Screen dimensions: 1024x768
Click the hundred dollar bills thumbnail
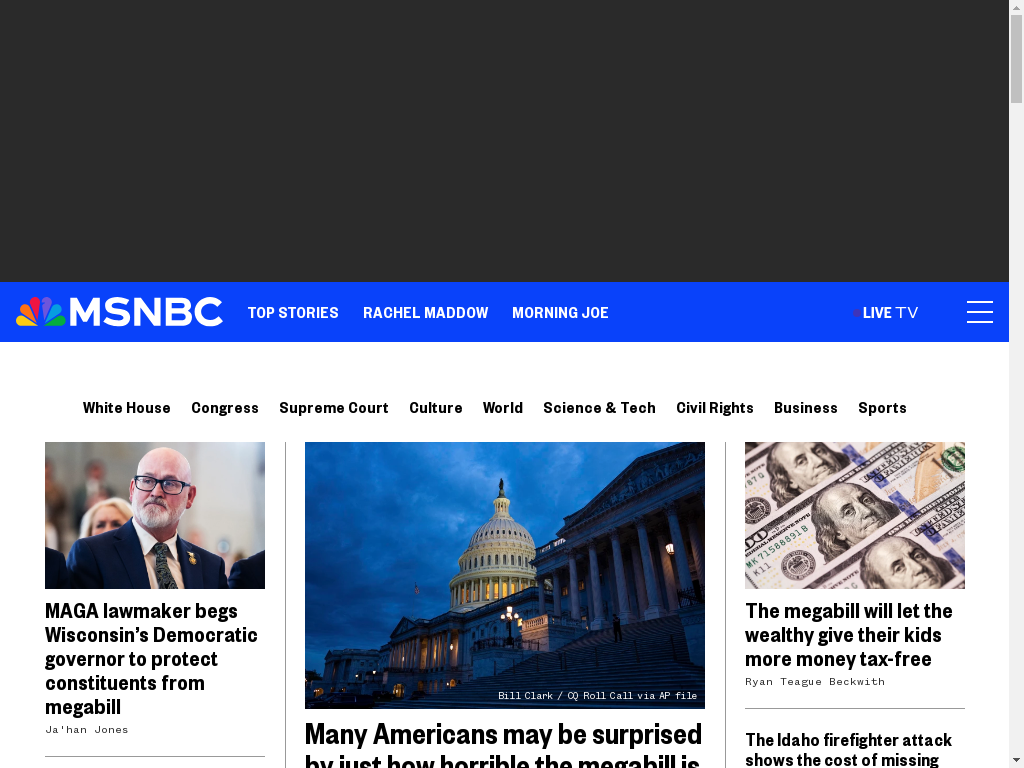855,515
